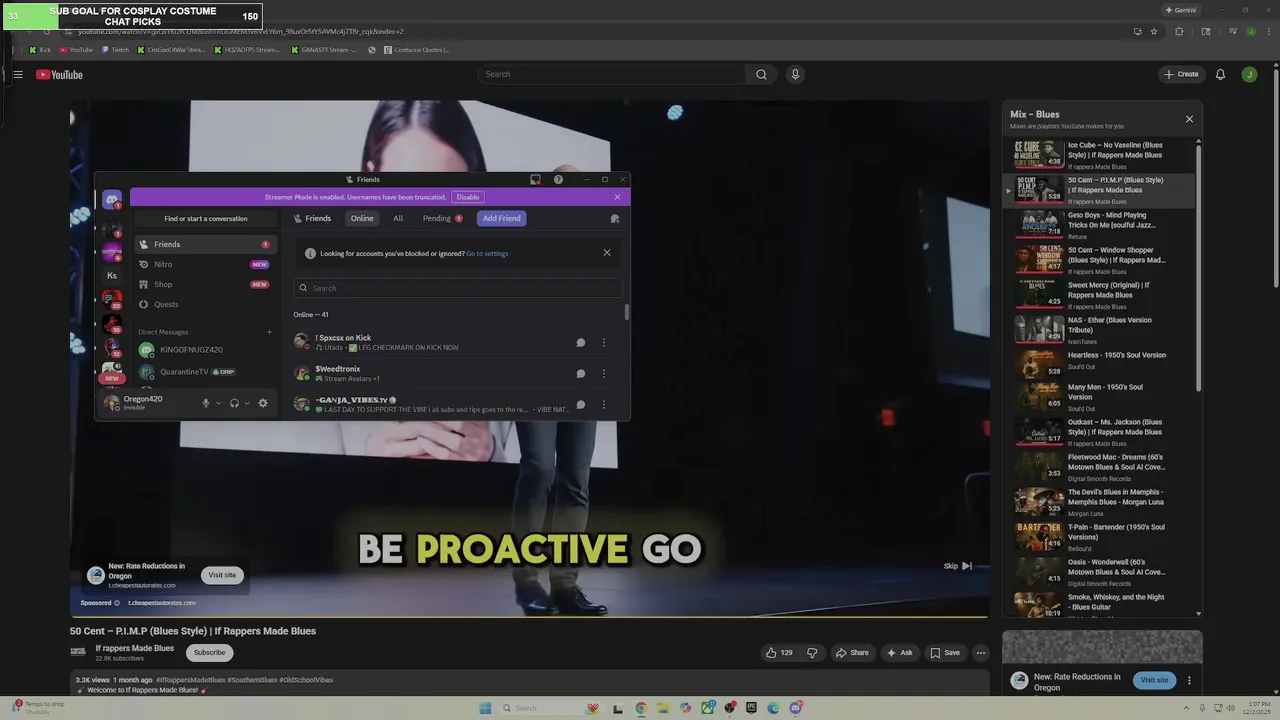The width and height of the screenshot is (1280, 720).
Task: Open the YouTube account avatar menu
Action: tap(1249, 74)
